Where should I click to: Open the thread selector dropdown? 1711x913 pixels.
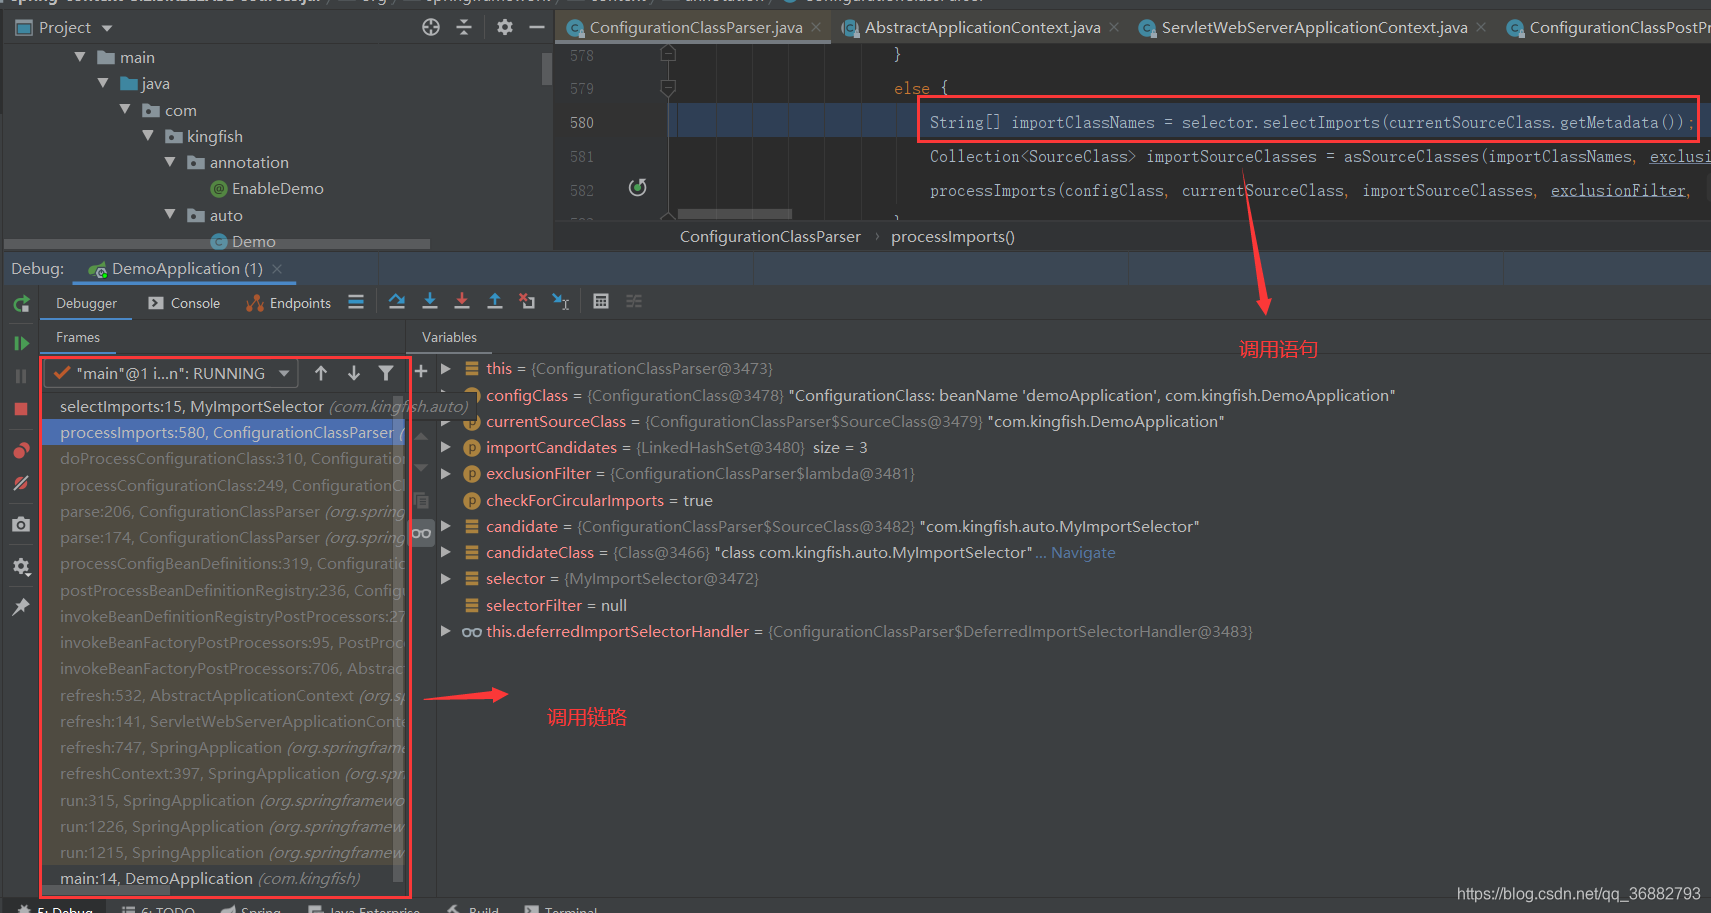coord(172,373)
